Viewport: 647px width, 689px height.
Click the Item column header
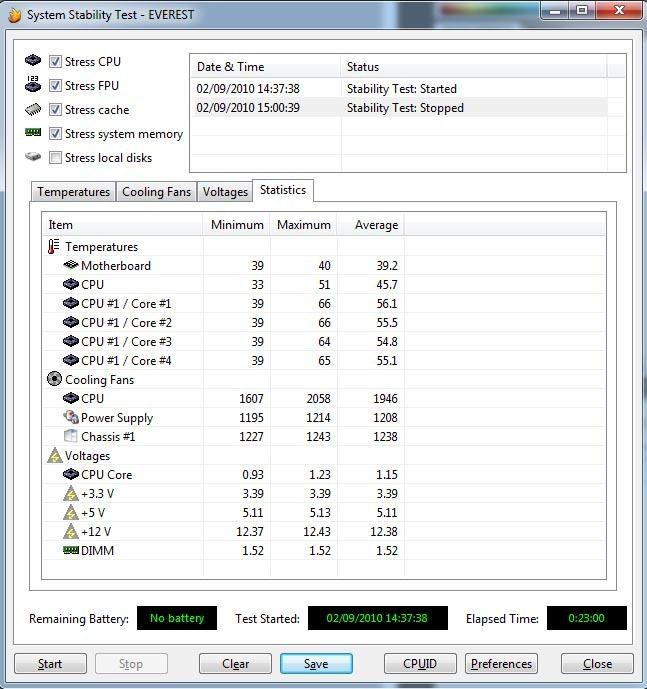[123, 225]
